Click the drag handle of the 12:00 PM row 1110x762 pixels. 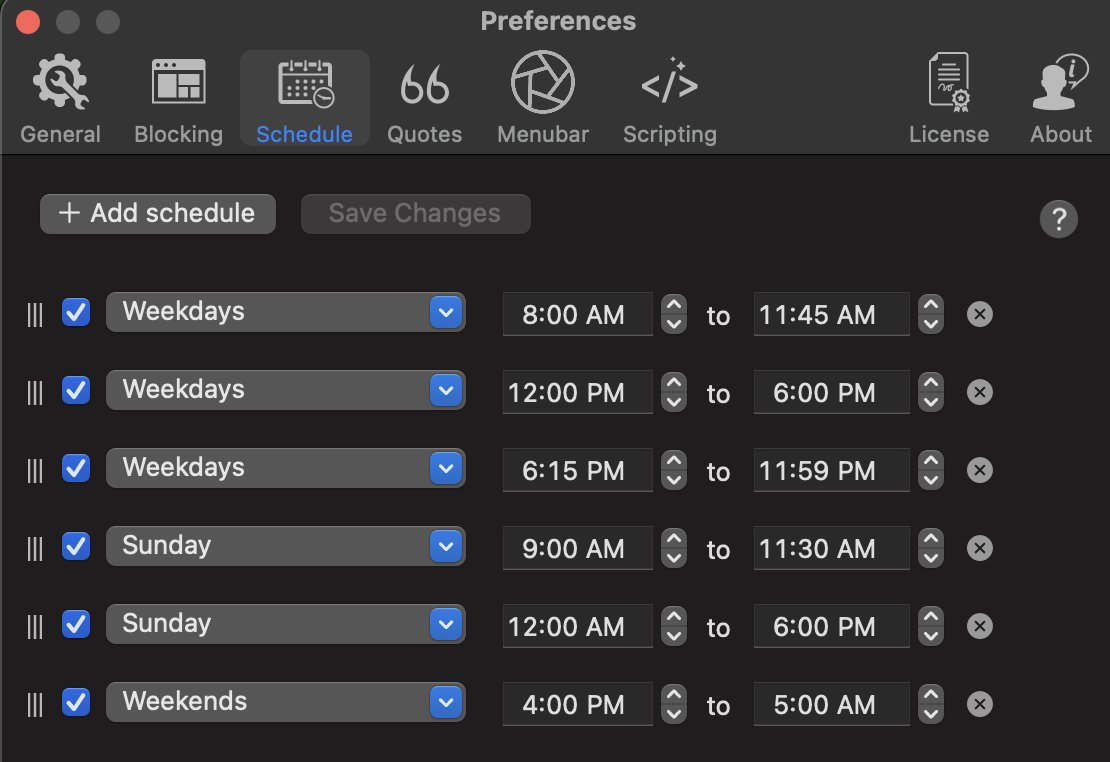point(35,392)
